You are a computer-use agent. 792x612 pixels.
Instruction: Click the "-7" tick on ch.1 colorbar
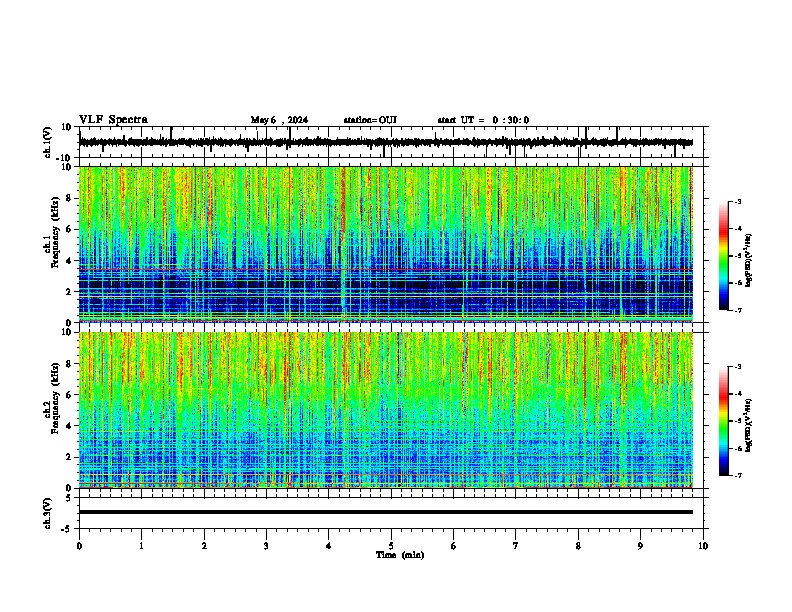click(738, 310)
